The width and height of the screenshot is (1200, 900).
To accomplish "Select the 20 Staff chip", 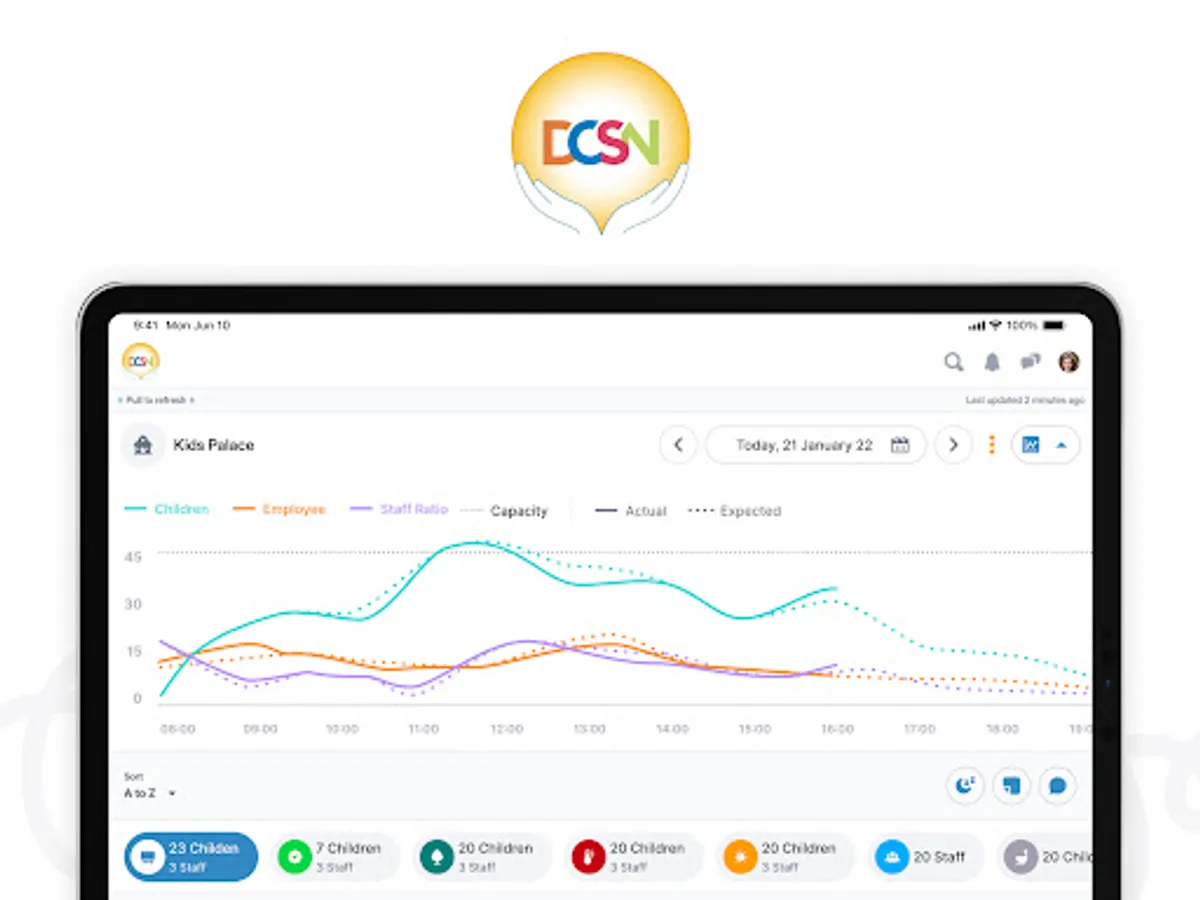I will 926,857.
